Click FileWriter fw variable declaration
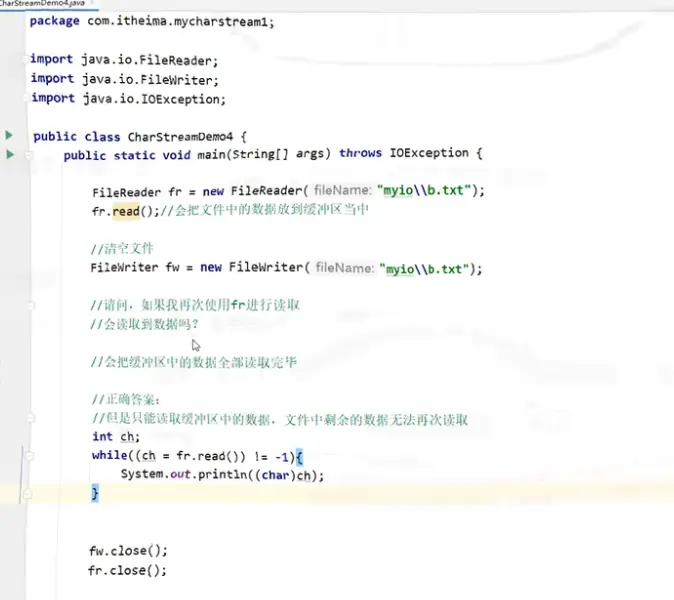 click(135, 267)
